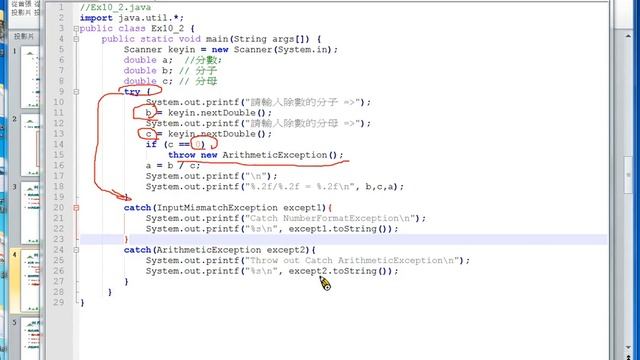Click the "except1.toString()" printf line
This screenshot has height=360, width=640.
(272, 229)
